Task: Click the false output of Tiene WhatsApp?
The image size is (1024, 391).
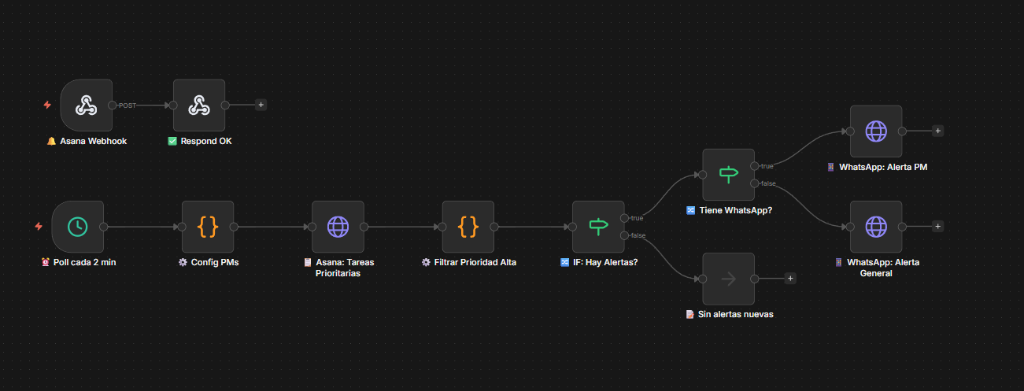Action: (x=755, y=183)
